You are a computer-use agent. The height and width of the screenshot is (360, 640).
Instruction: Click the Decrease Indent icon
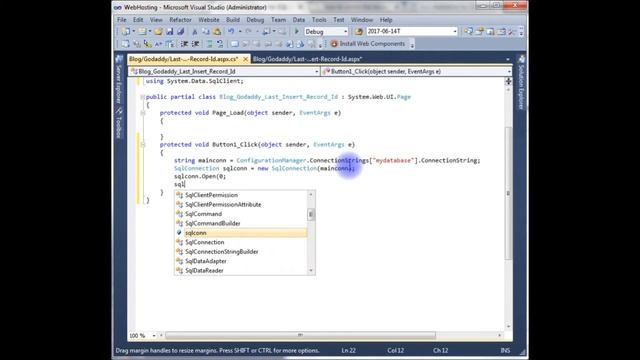coord(184,44)
